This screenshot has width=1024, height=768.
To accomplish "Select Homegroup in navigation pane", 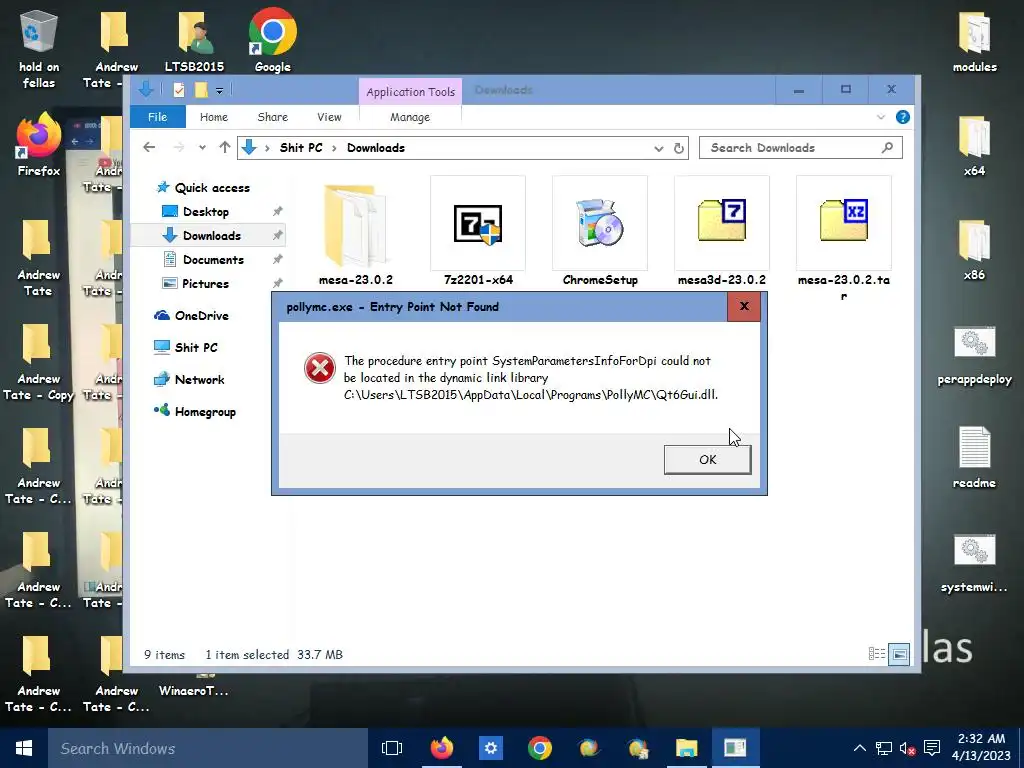I will pos(204,412).
